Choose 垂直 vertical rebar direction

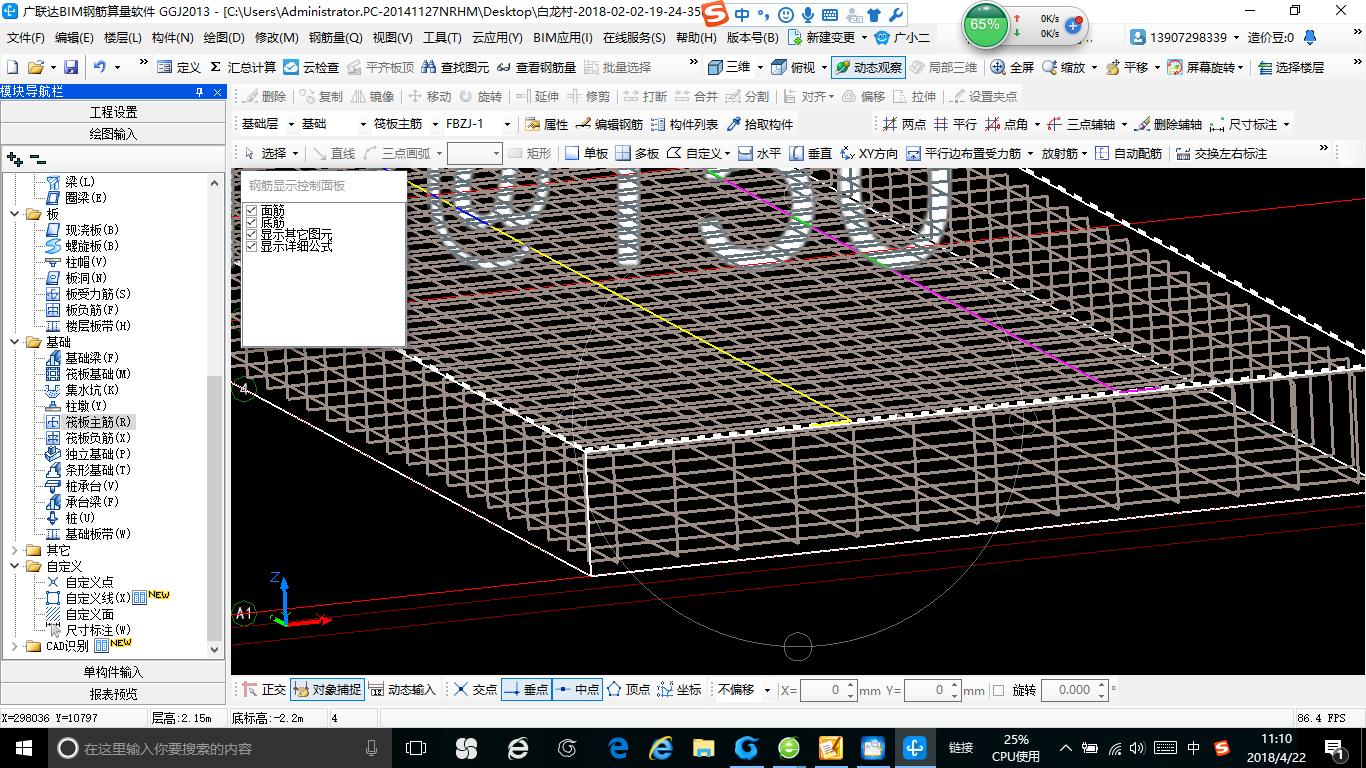pos(810,154)
